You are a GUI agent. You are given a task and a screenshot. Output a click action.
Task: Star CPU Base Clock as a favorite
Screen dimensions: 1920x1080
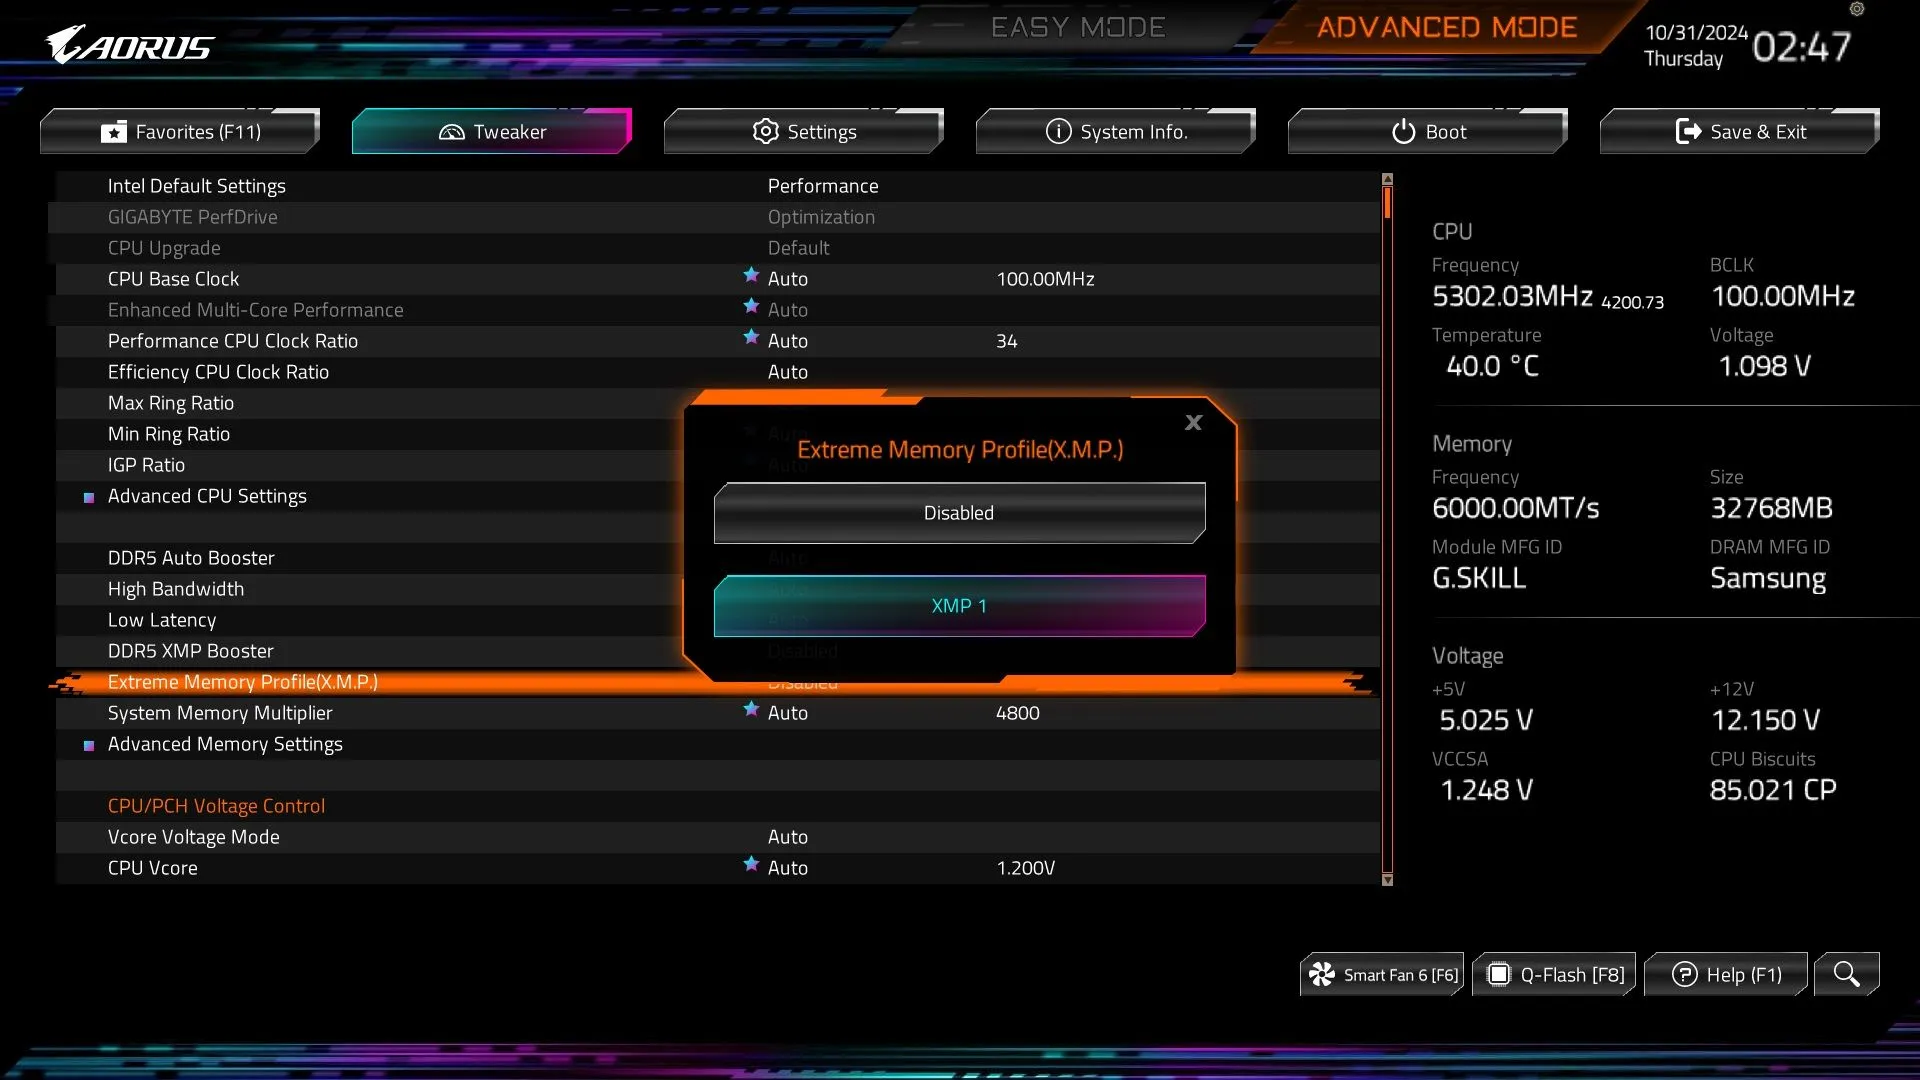click(x=751, y=277)
